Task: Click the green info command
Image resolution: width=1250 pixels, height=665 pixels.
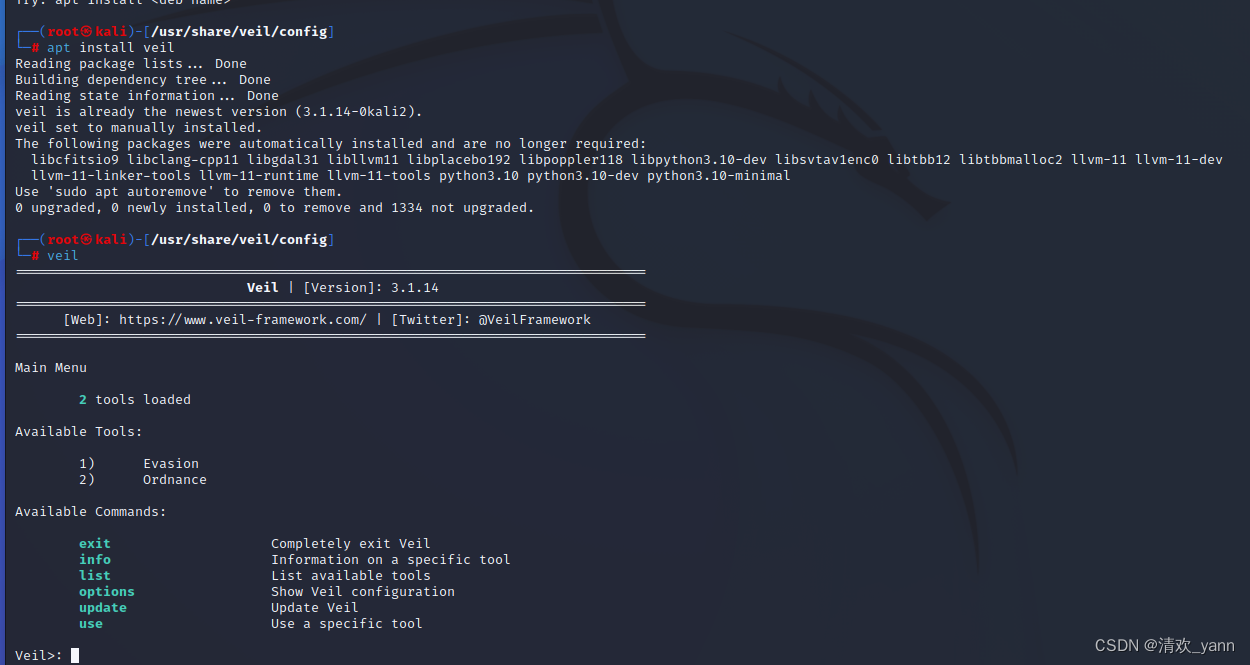Action: click(x=95, y=560)
